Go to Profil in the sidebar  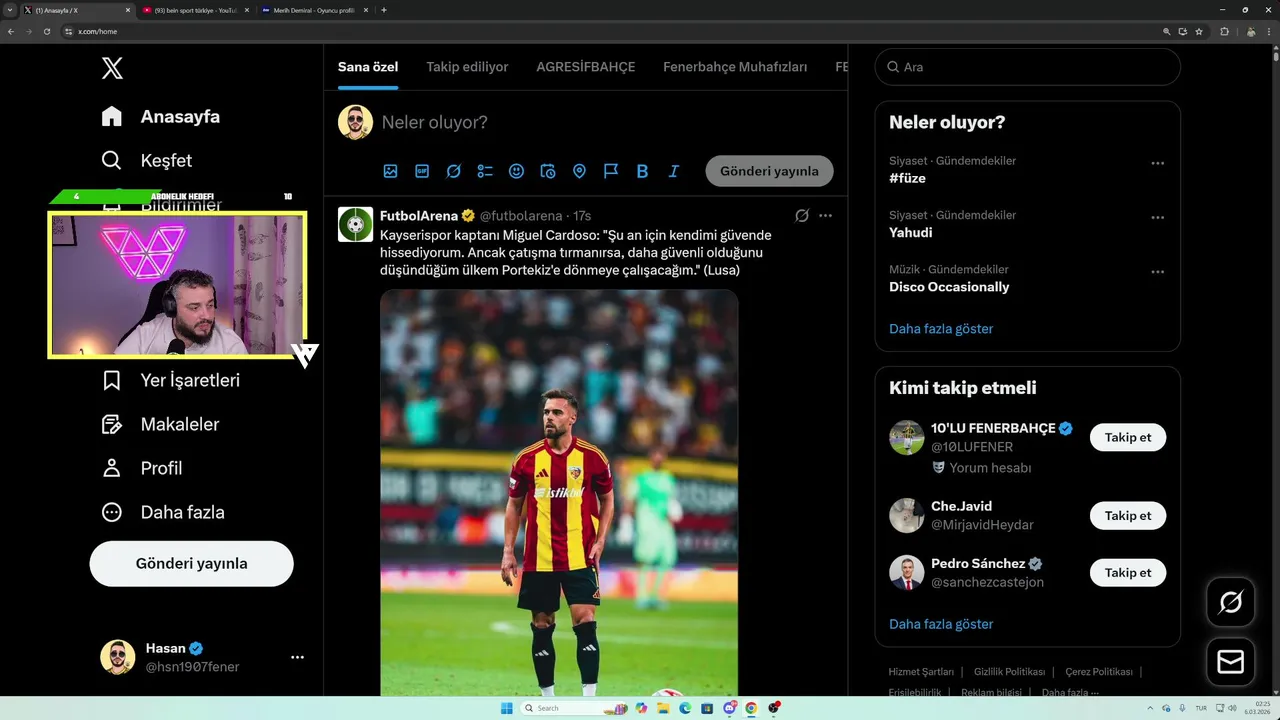pos(142,468)
